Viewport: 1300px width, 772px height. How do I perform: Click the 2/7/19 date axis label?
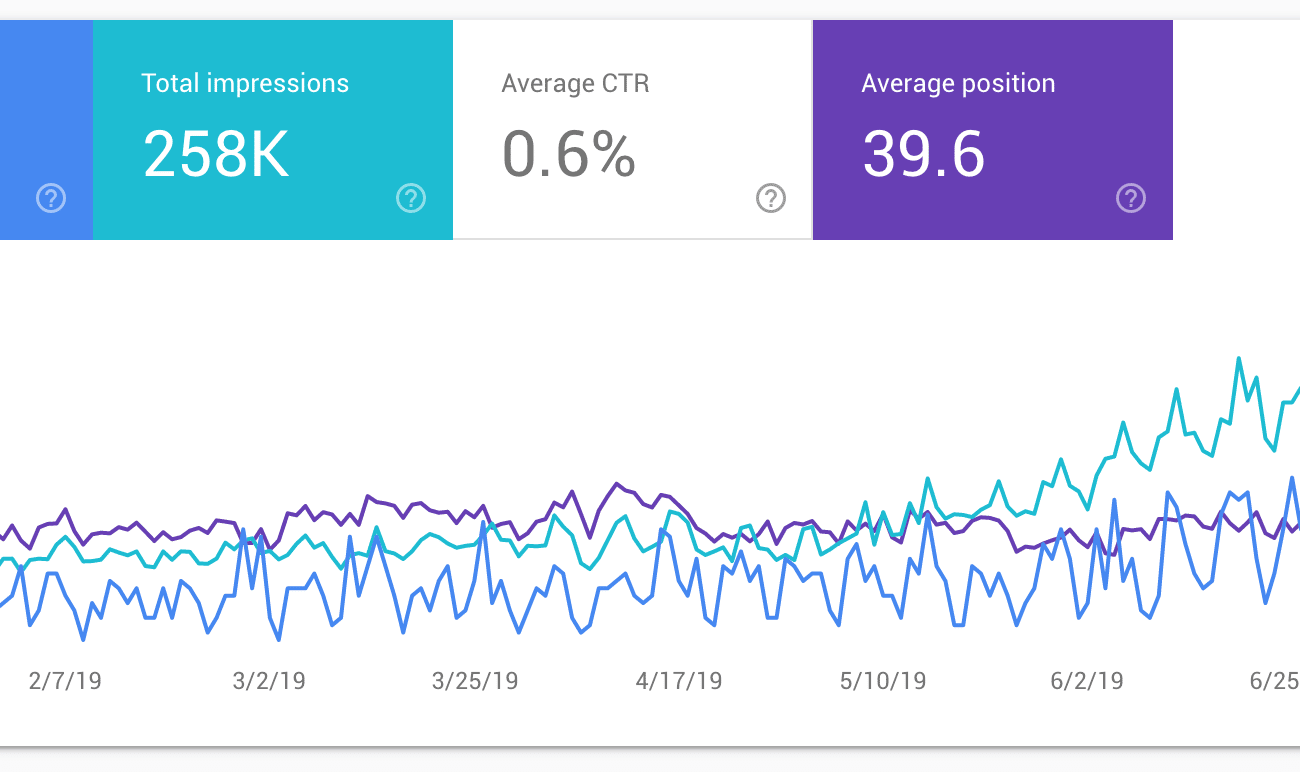pyautogui.click(x=65, y=681)
